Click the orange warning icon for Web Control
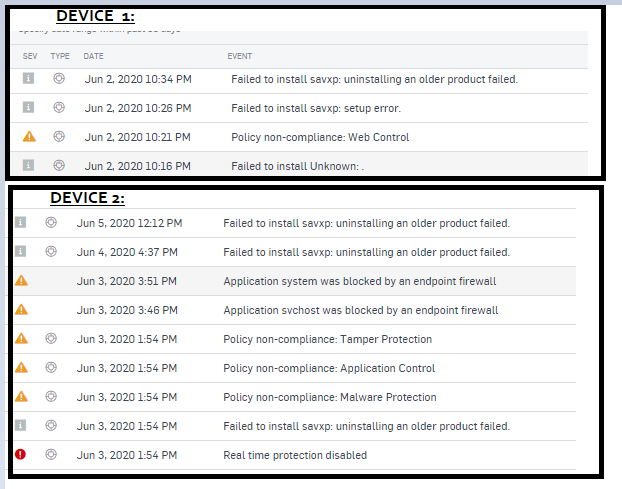 29,136
